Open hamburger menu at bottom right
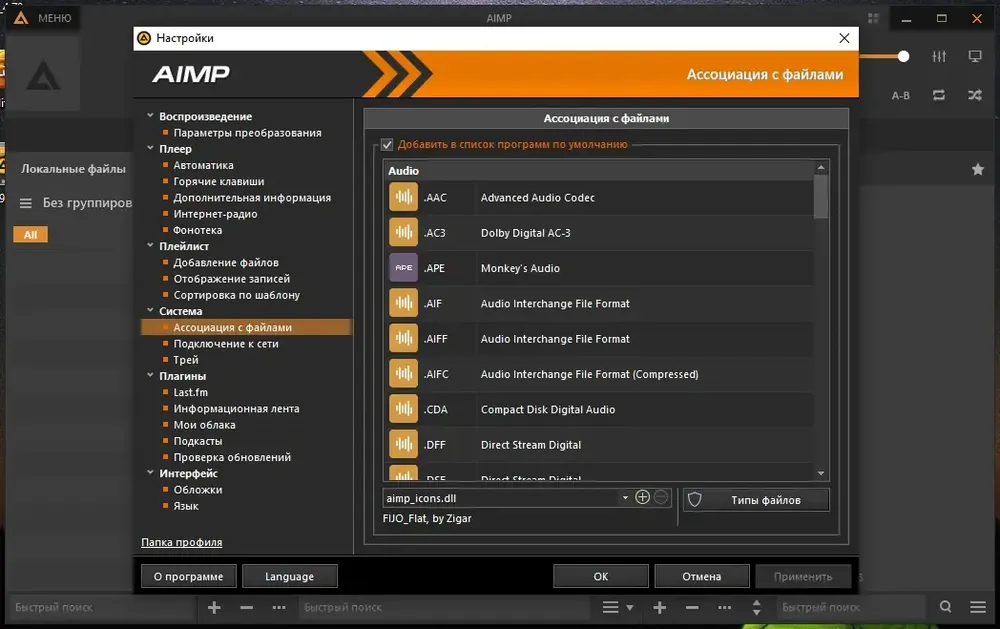Screen dimensions: 1000x629 point(978,607)
